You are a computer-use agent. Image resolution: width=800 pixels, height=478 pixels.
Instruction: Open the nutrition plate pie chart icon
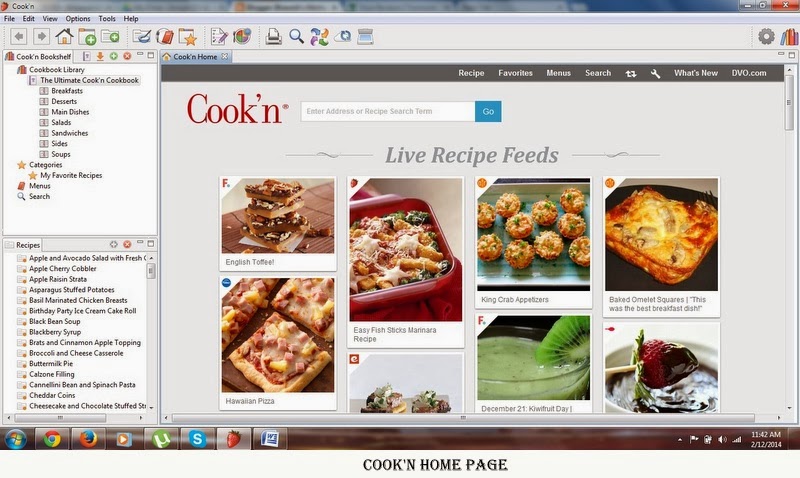coord(242,37)
